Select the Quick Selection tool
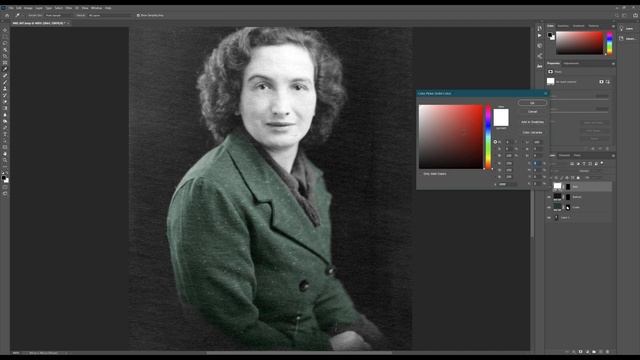Screen dimensions: 640x360 pyautogui.click(x=5, y=50)
